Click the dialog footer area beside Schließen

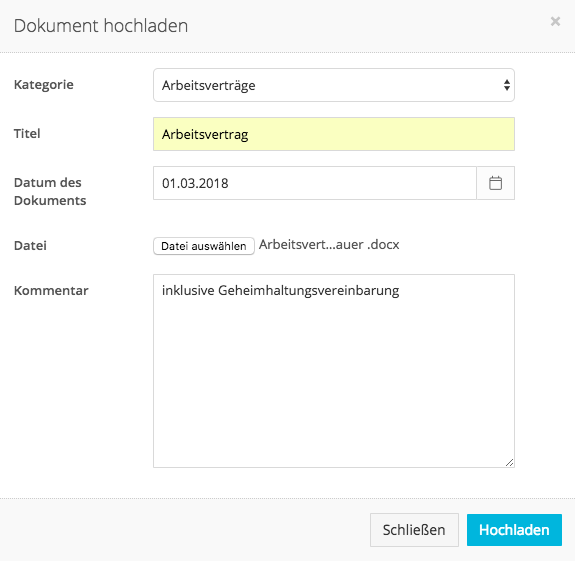(x=183, y=530)
